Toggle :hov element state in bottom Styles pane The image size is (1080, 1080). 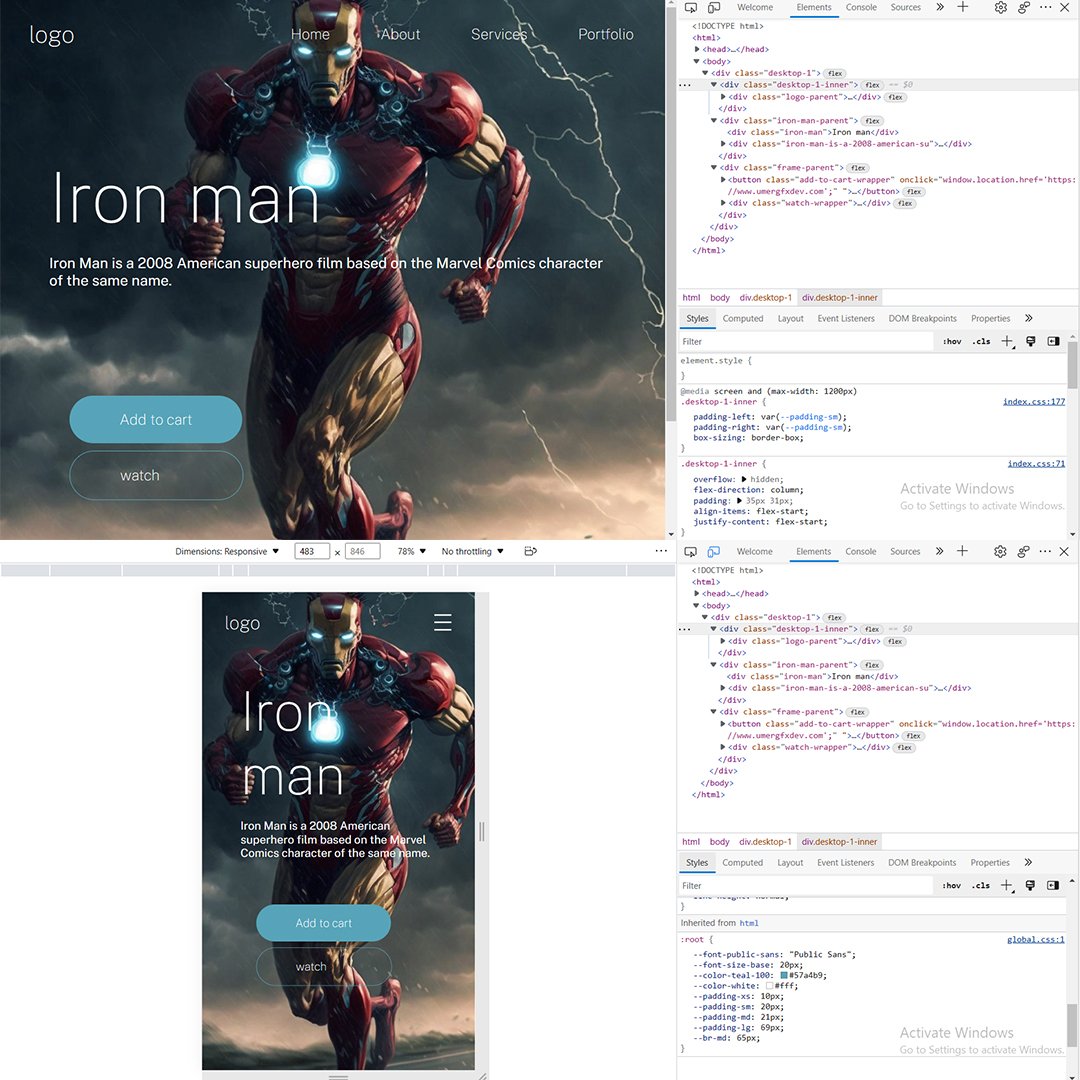pos(953,886)
